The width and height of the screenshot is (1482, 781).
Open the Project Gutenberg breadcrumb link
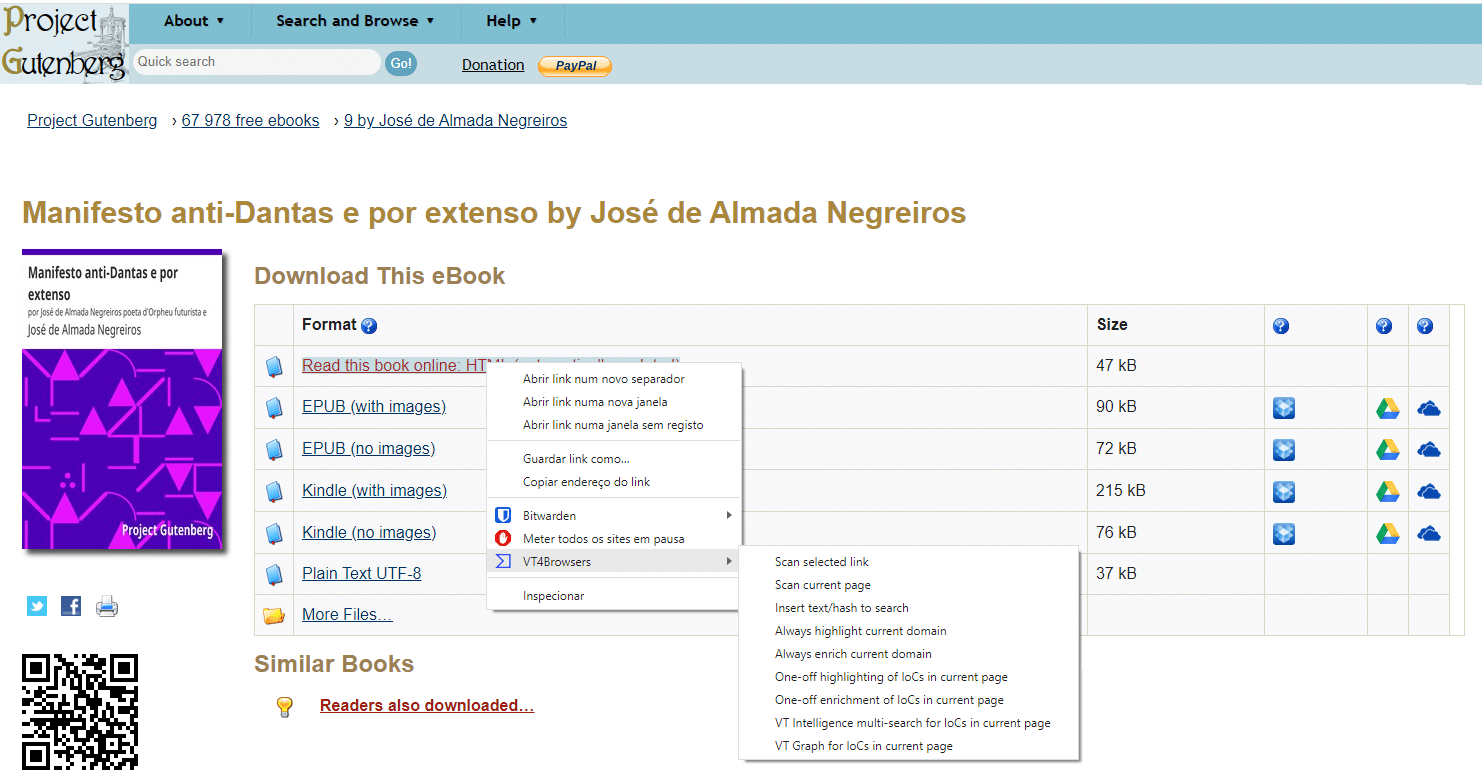click(x=92, y=121)
